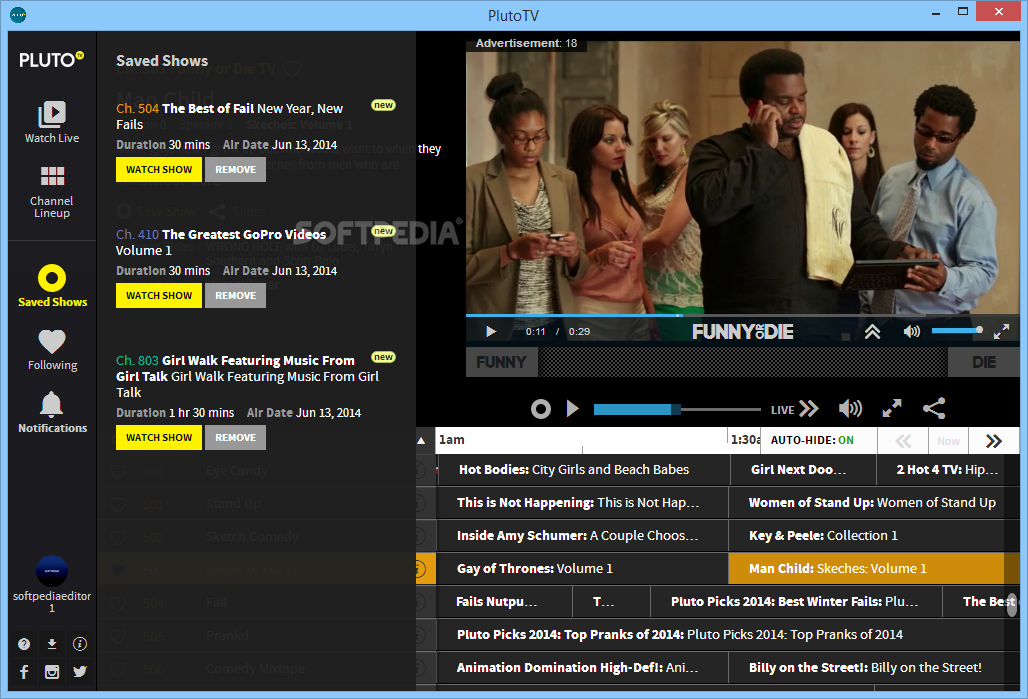Visit the Instagram icon link

52,671
